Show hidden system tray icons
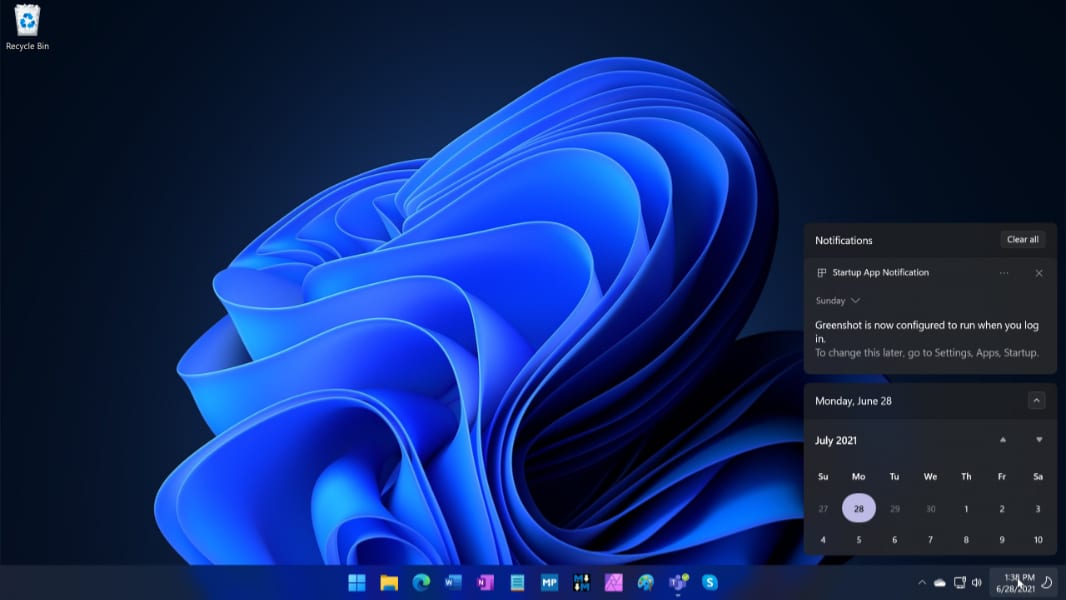The width and height of the screenshot is (1066, 600). pyautogui.click(x=922, y=582)
